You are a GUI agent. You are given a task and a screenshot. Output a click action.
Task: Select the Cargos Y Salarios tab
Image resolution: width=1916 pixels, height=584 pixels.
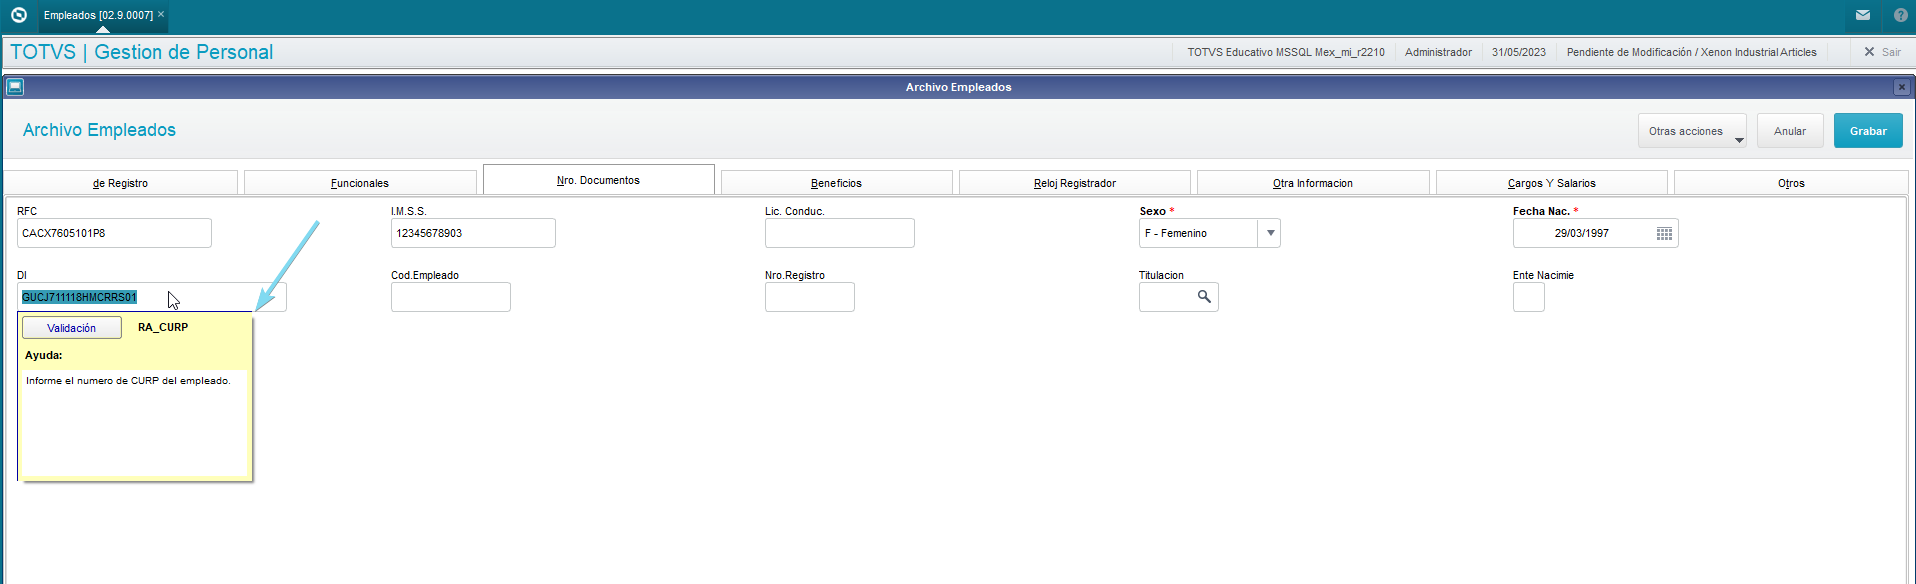(x=1551, y=183)
